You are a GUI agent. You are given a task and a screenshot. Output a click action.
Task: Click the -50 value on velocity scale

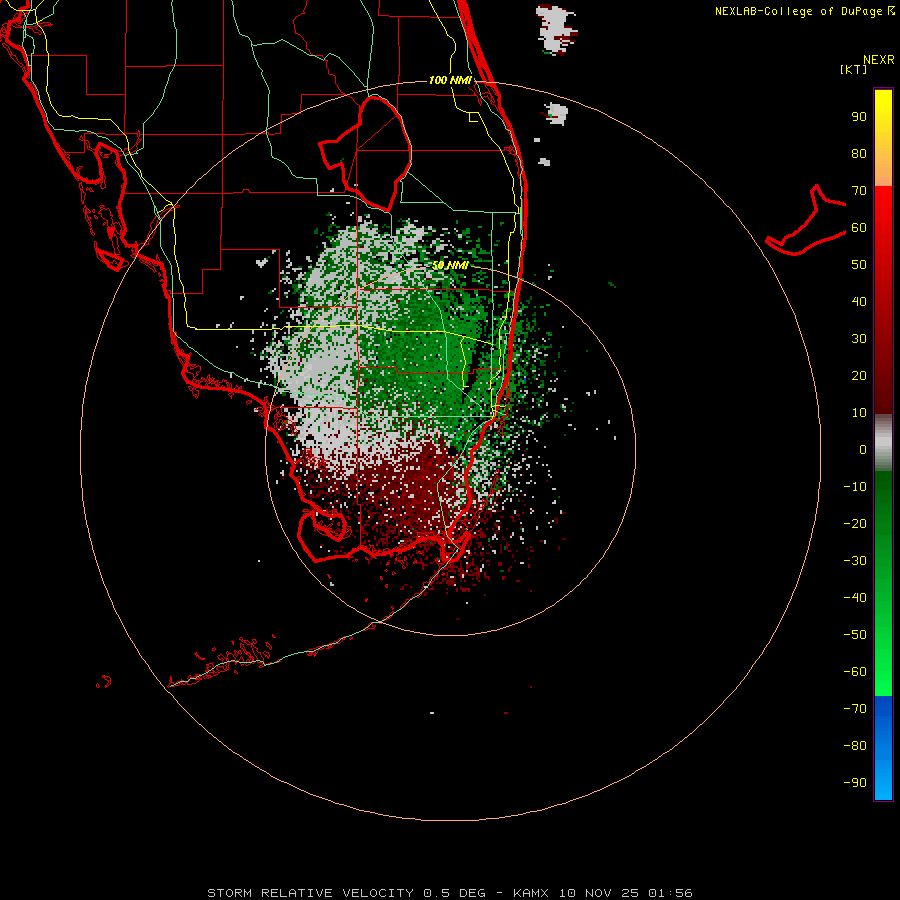pos(855,635)
